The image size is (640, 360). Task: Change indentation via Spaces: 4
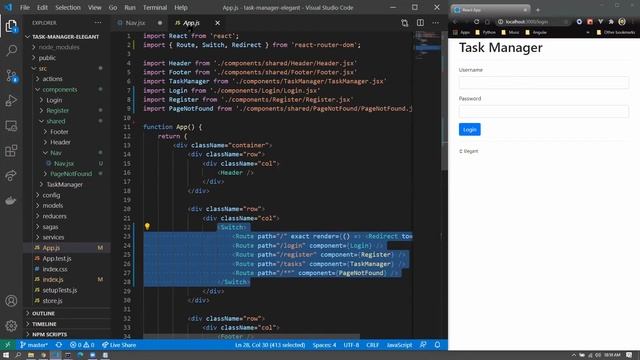click(324, 345)
